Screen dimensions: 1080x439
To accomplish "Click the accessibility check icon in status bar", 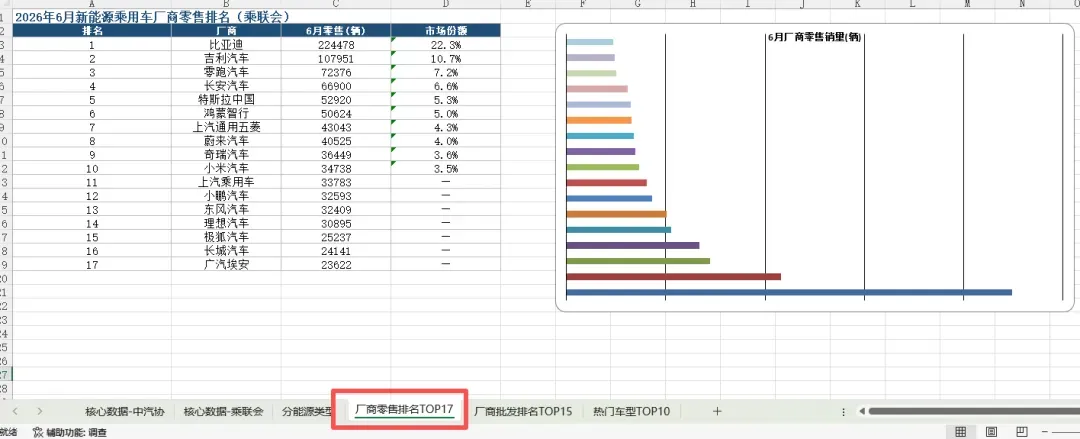I will click(x=38, y=433).
